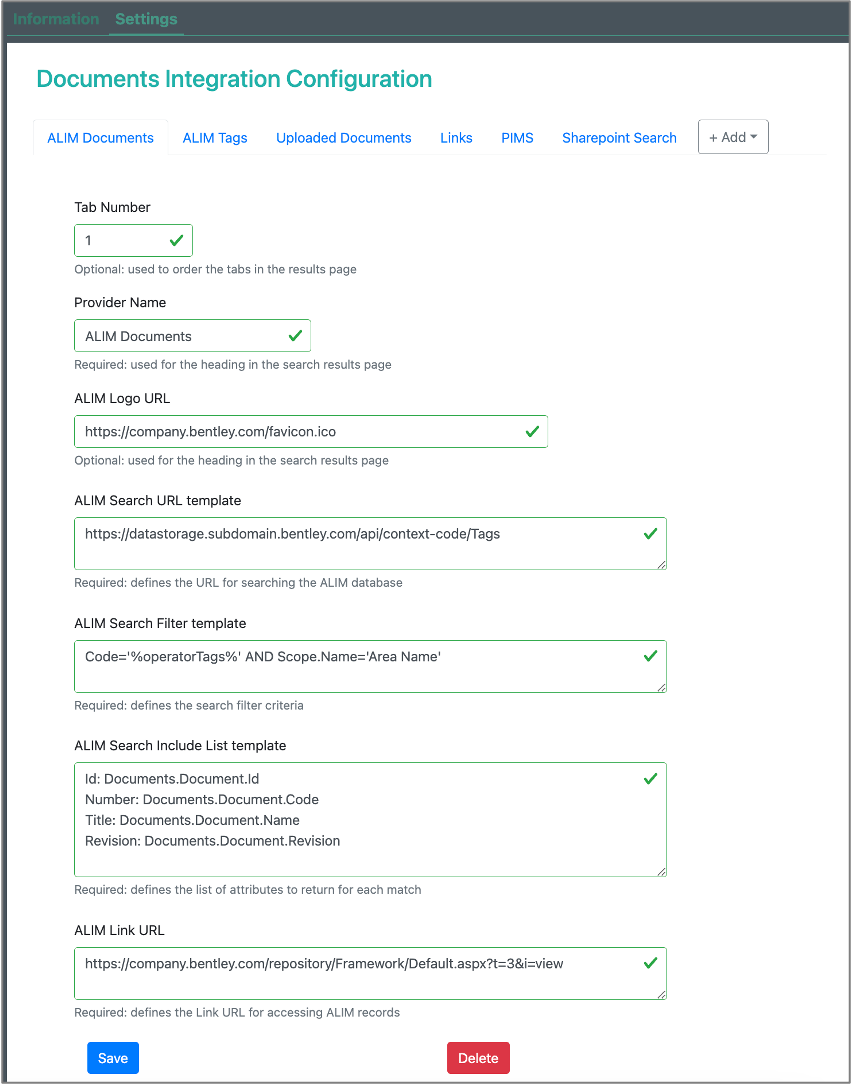Screen dimensions: 852x1084
Task: Click the ALIM Search Filter template label
Action: tap(160, 623)
